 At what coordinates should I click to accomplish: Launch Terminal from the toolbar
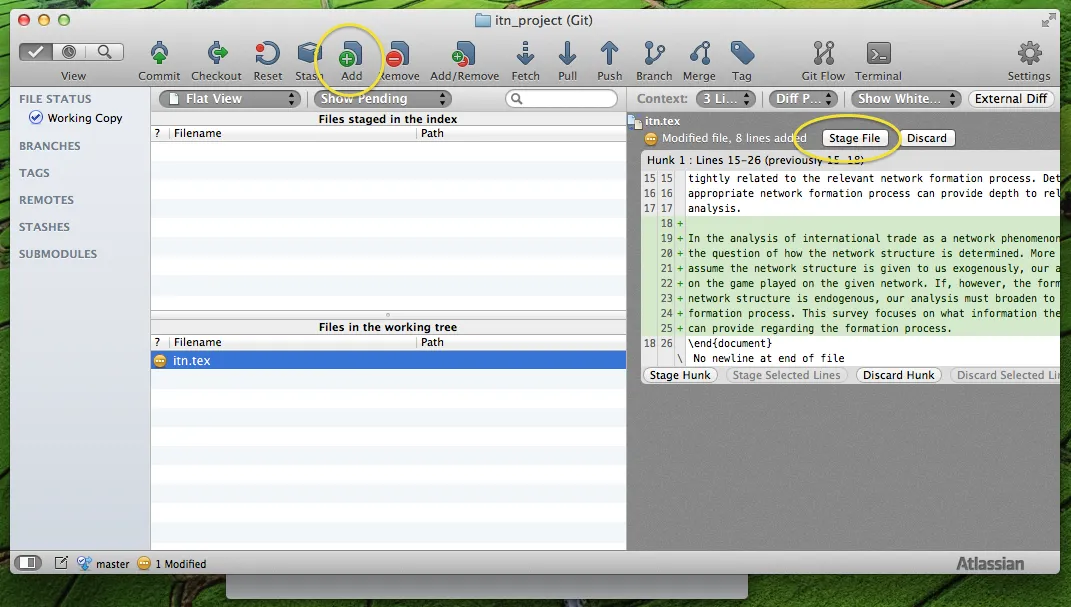coord(878,54)
